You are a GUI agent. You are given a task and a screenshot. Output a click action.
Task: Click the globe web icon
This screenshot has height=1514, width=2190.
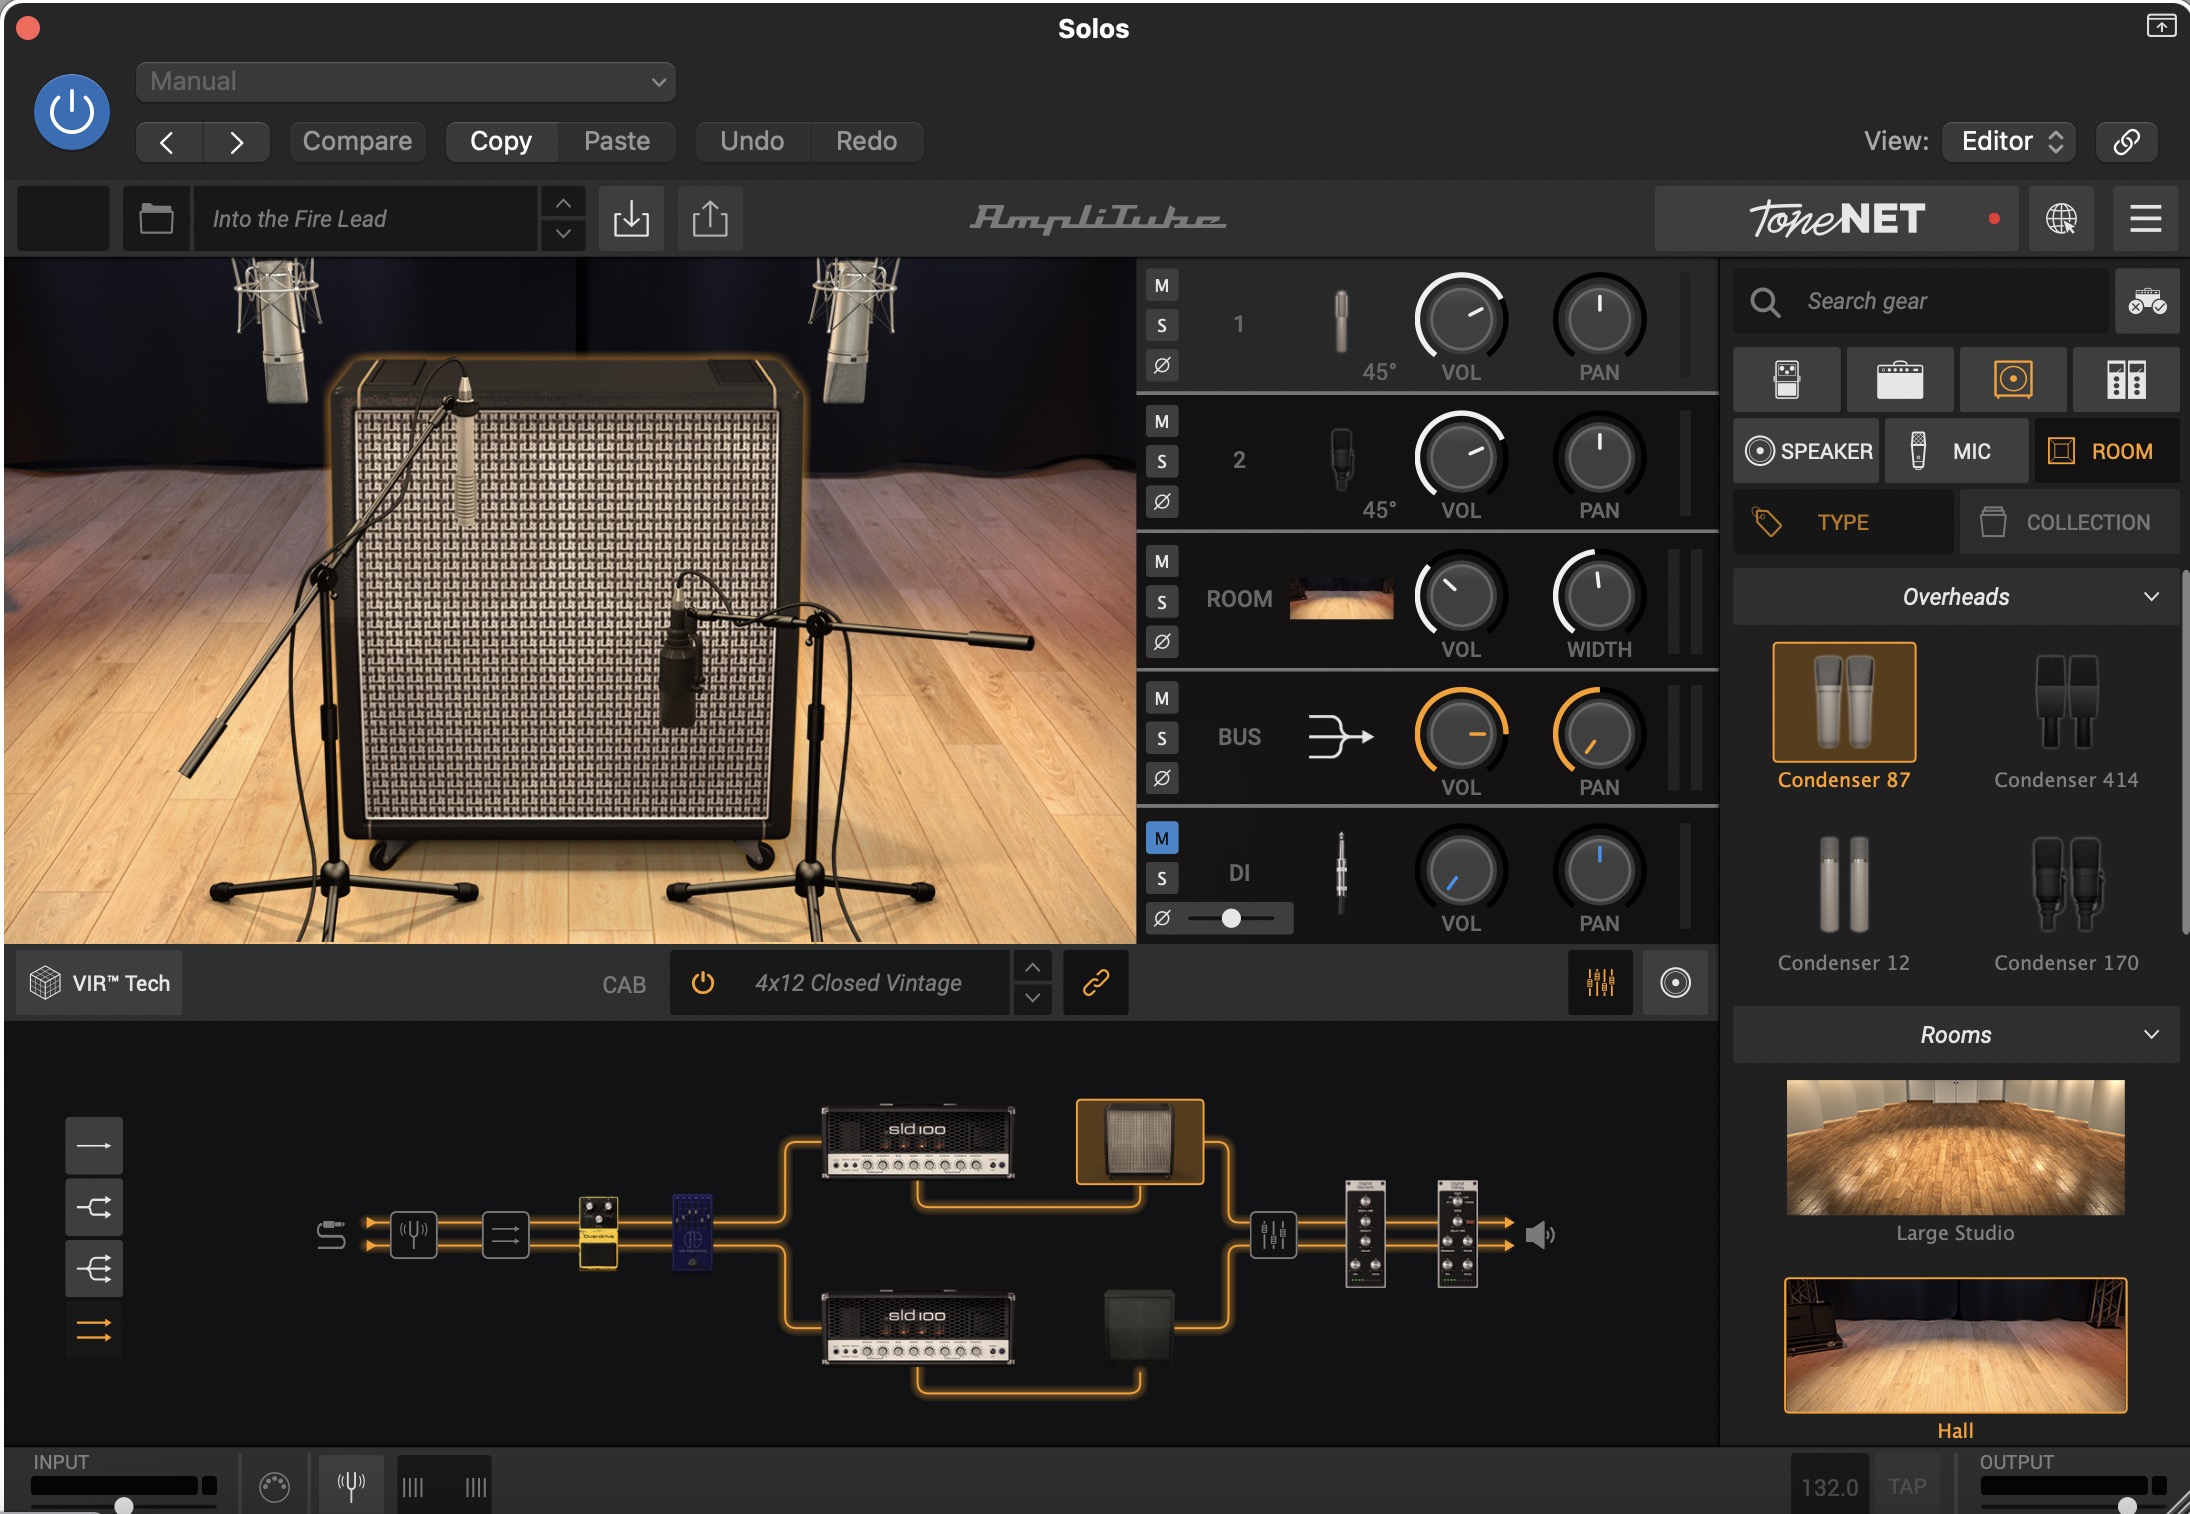coord(2061,218)
